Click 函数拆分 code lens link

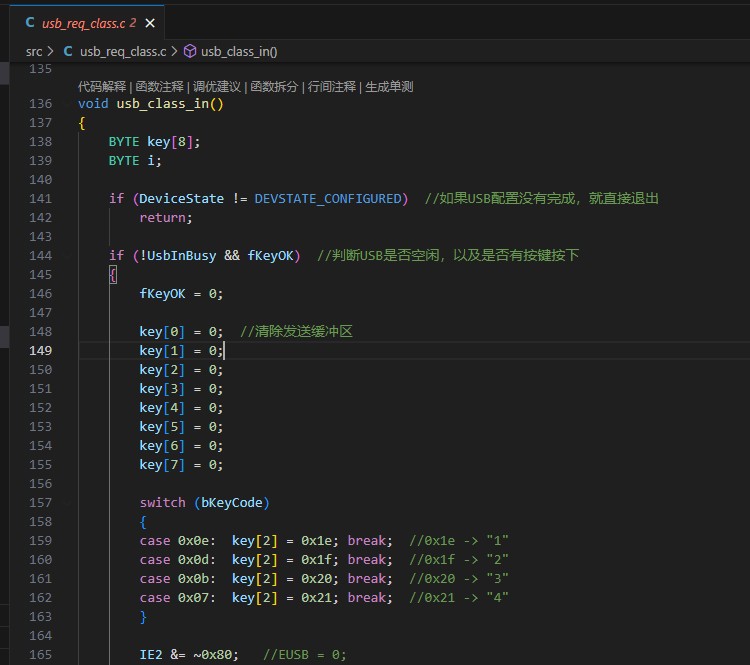coord(274,87)
